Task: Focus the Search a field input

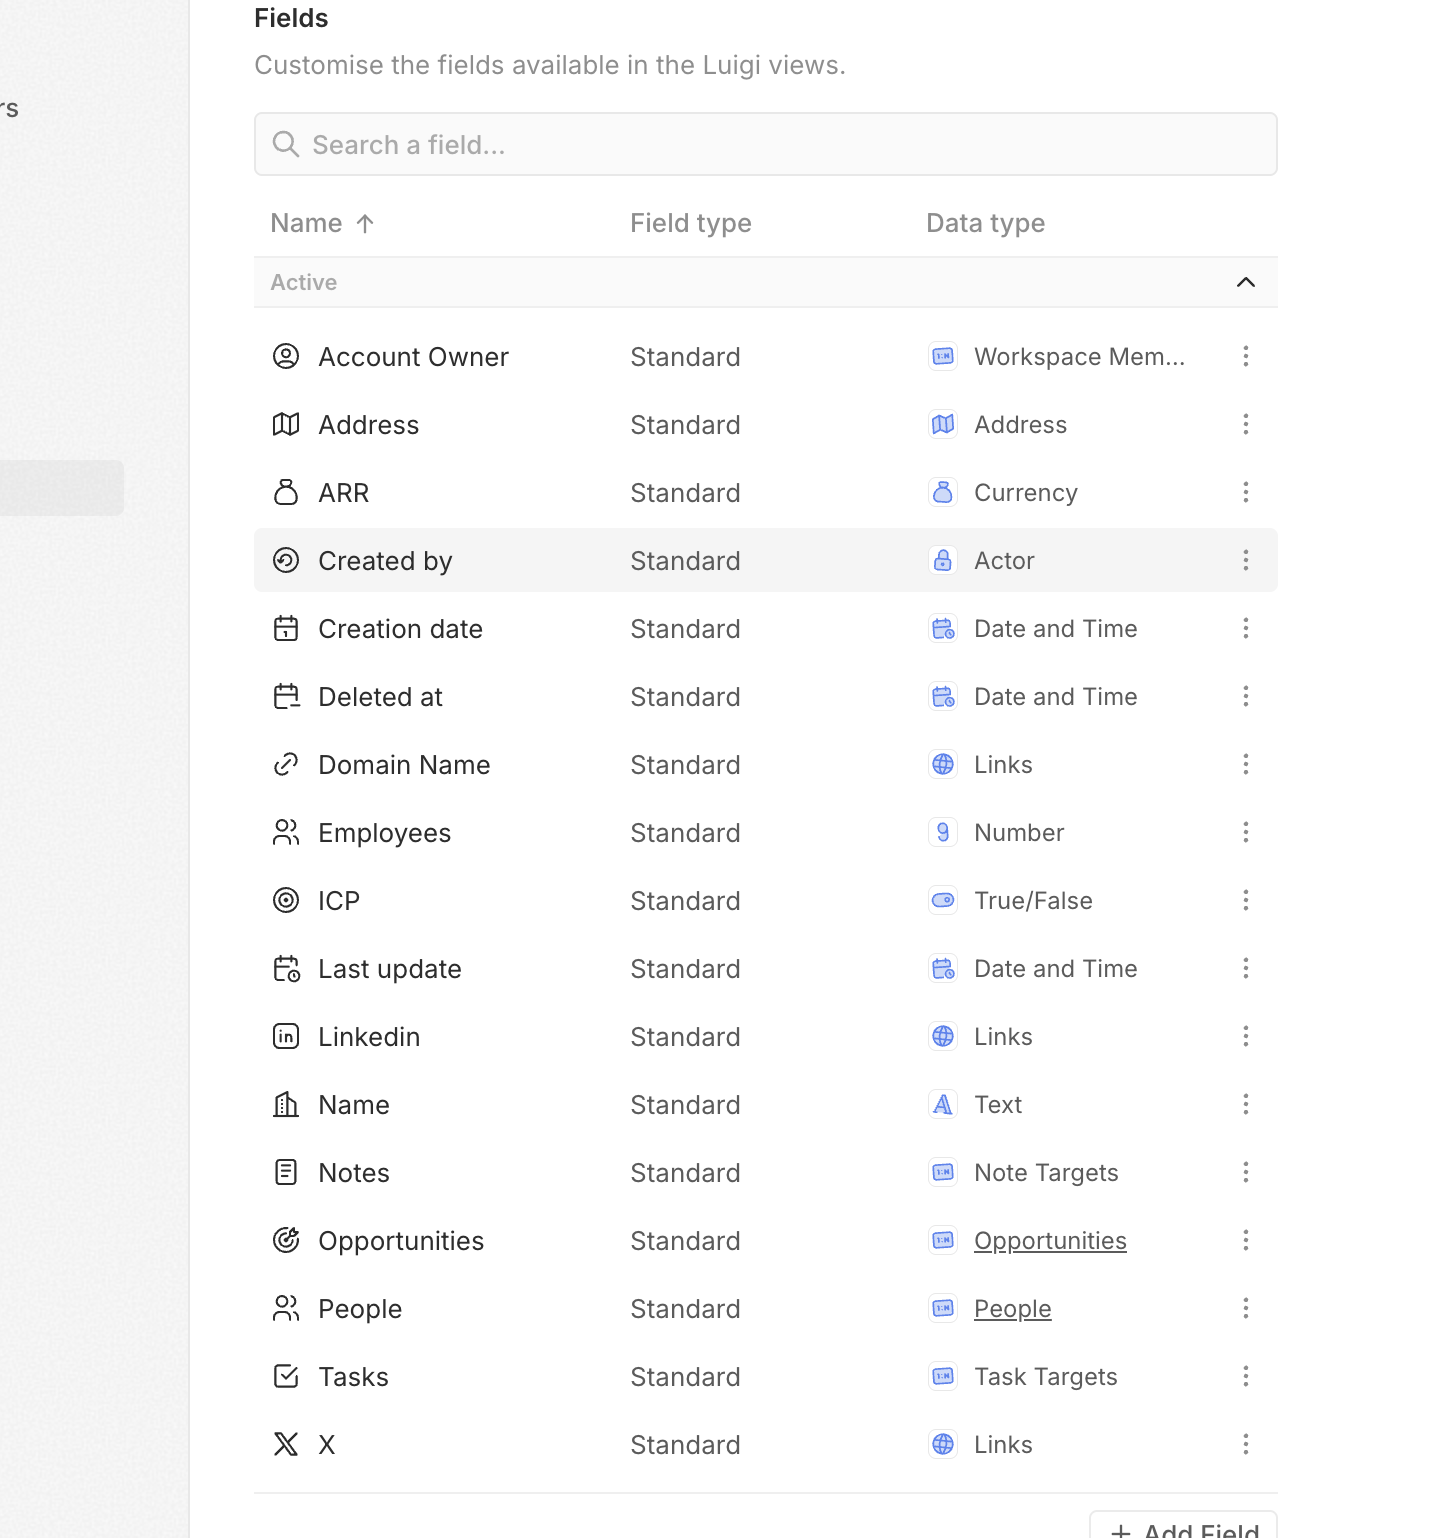Action: coord(766,144)
